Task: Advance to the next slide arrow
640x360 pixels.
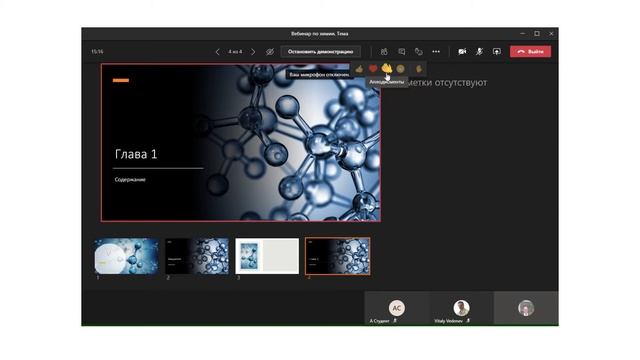Action: click(253, 52)
